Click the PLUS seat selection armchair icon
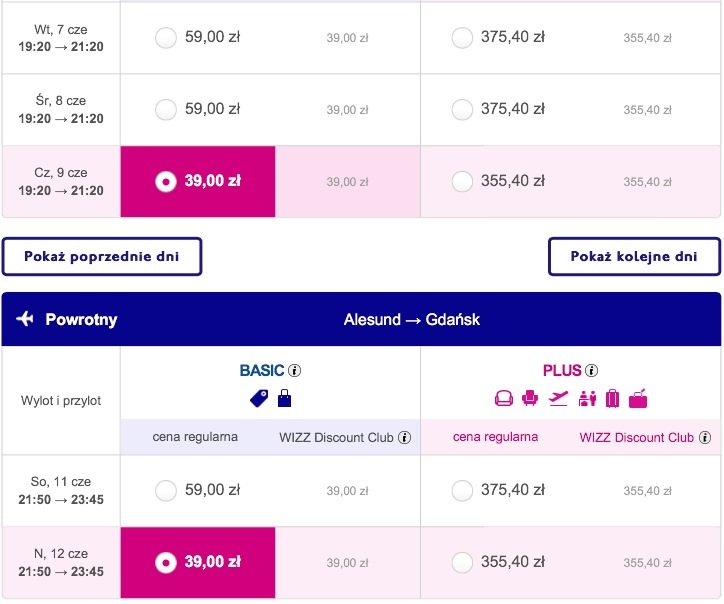This screenshot has width=724, height=604. coord(530,398)
